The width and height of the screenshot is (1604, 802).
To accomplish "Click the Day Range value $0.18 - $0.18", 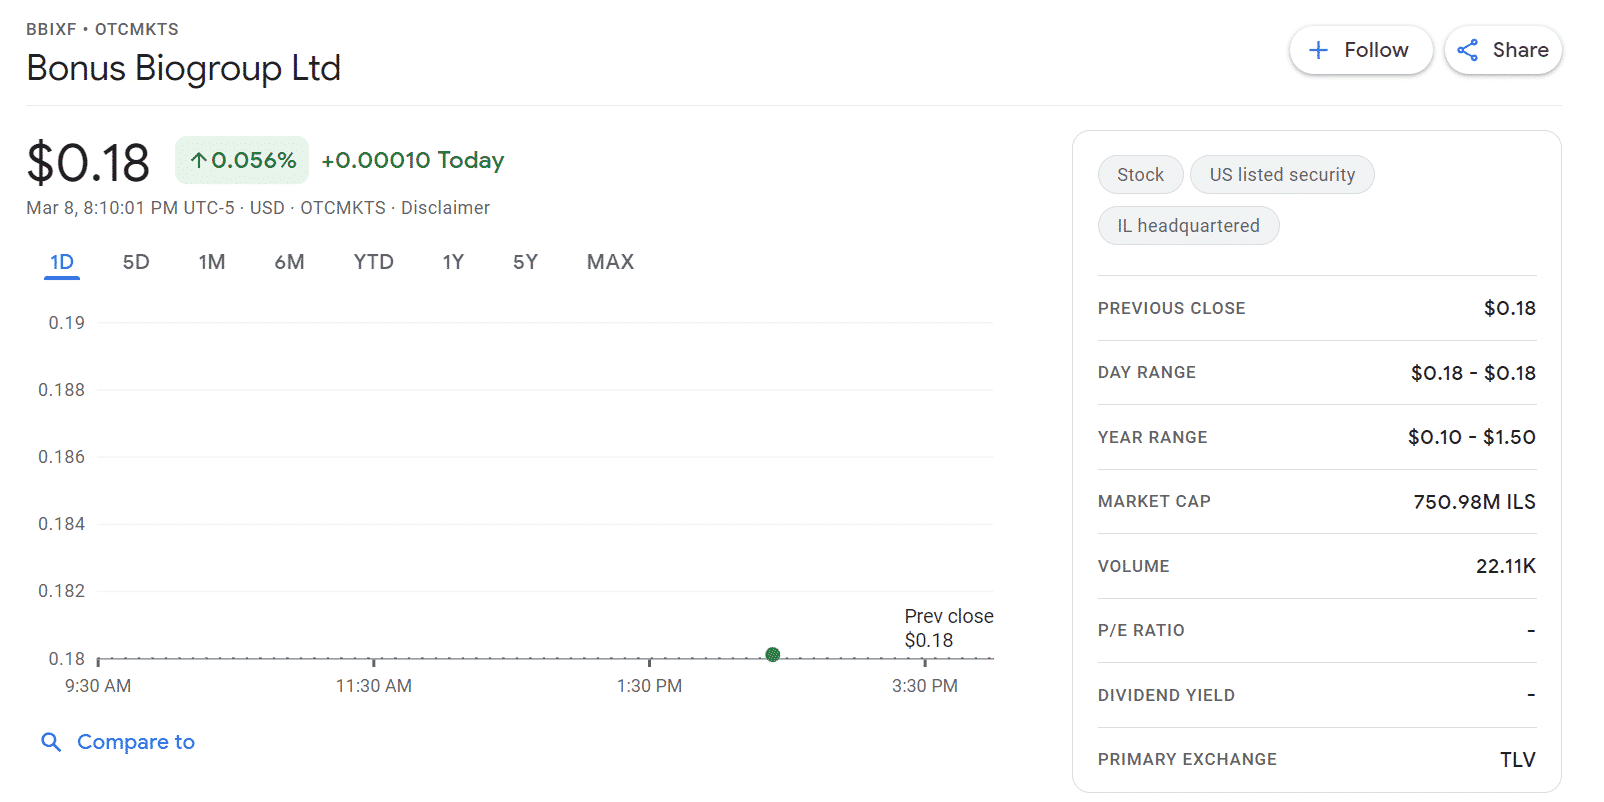I will pos(1473,373).
